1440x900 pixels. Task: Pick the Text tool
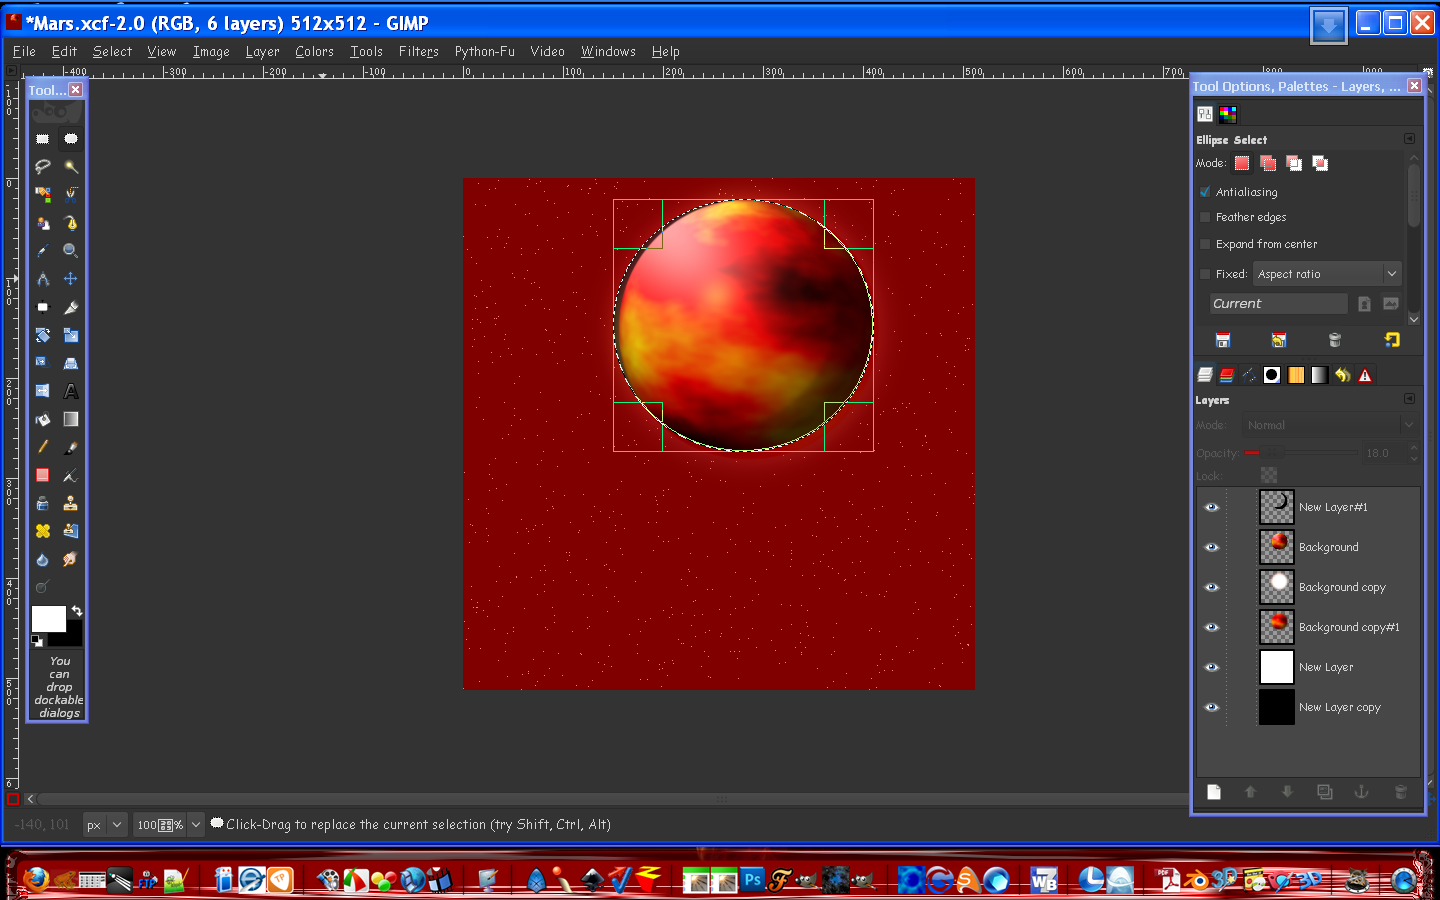click(71, 391)
